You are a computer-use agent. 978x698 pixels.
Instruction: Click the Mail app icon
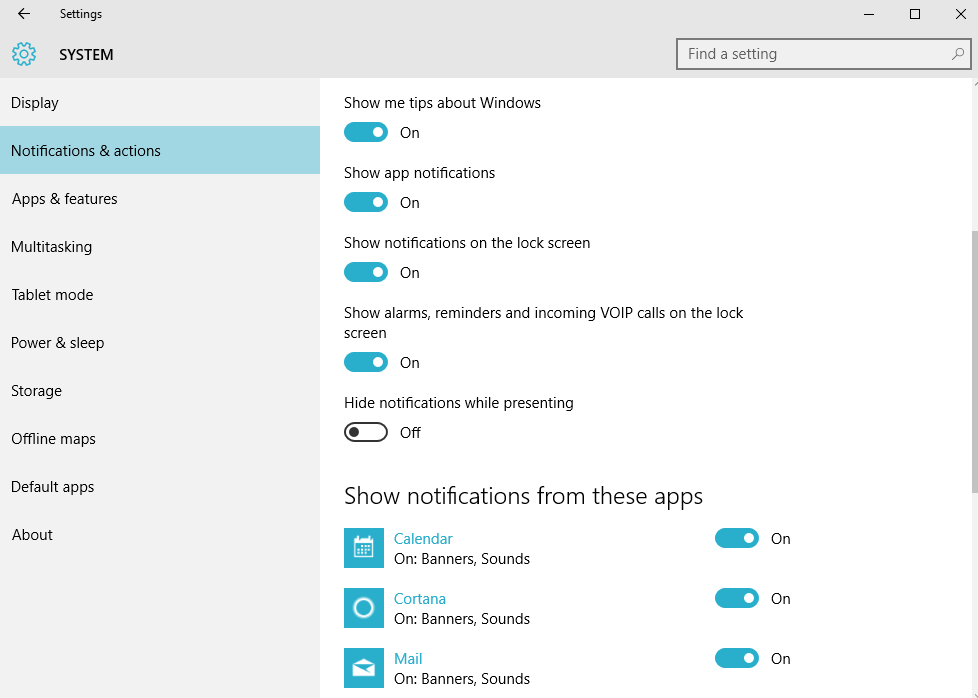pos(364,667)
